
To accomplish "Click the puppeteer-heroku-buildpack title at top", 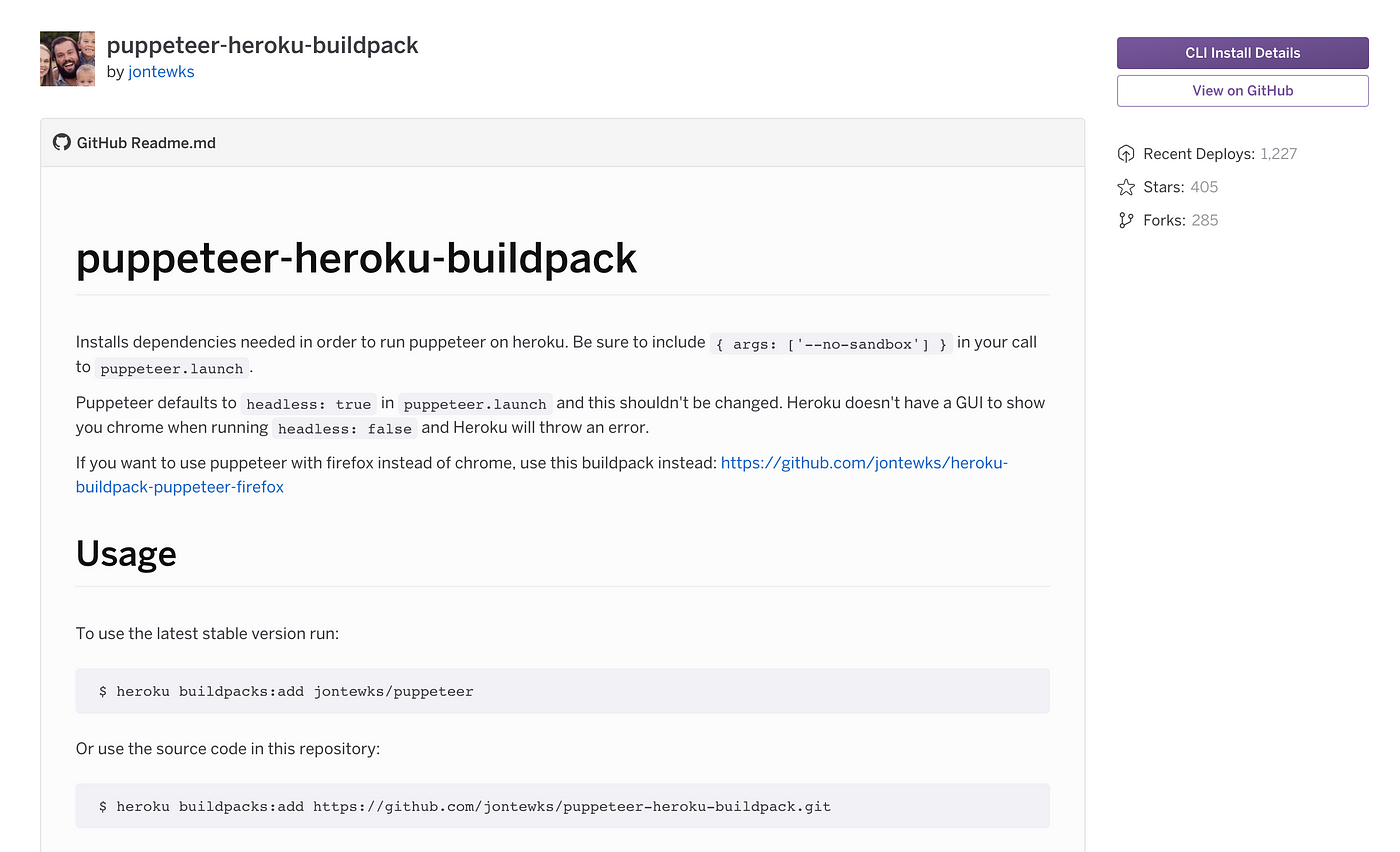I will [262, 45].
